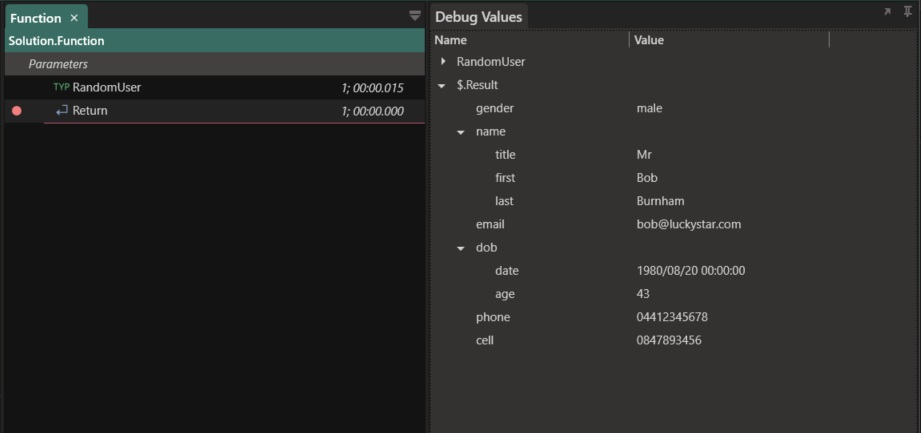Collapse the $.Result node
Screen dimensions: 921x433
(x=442, y=86)
